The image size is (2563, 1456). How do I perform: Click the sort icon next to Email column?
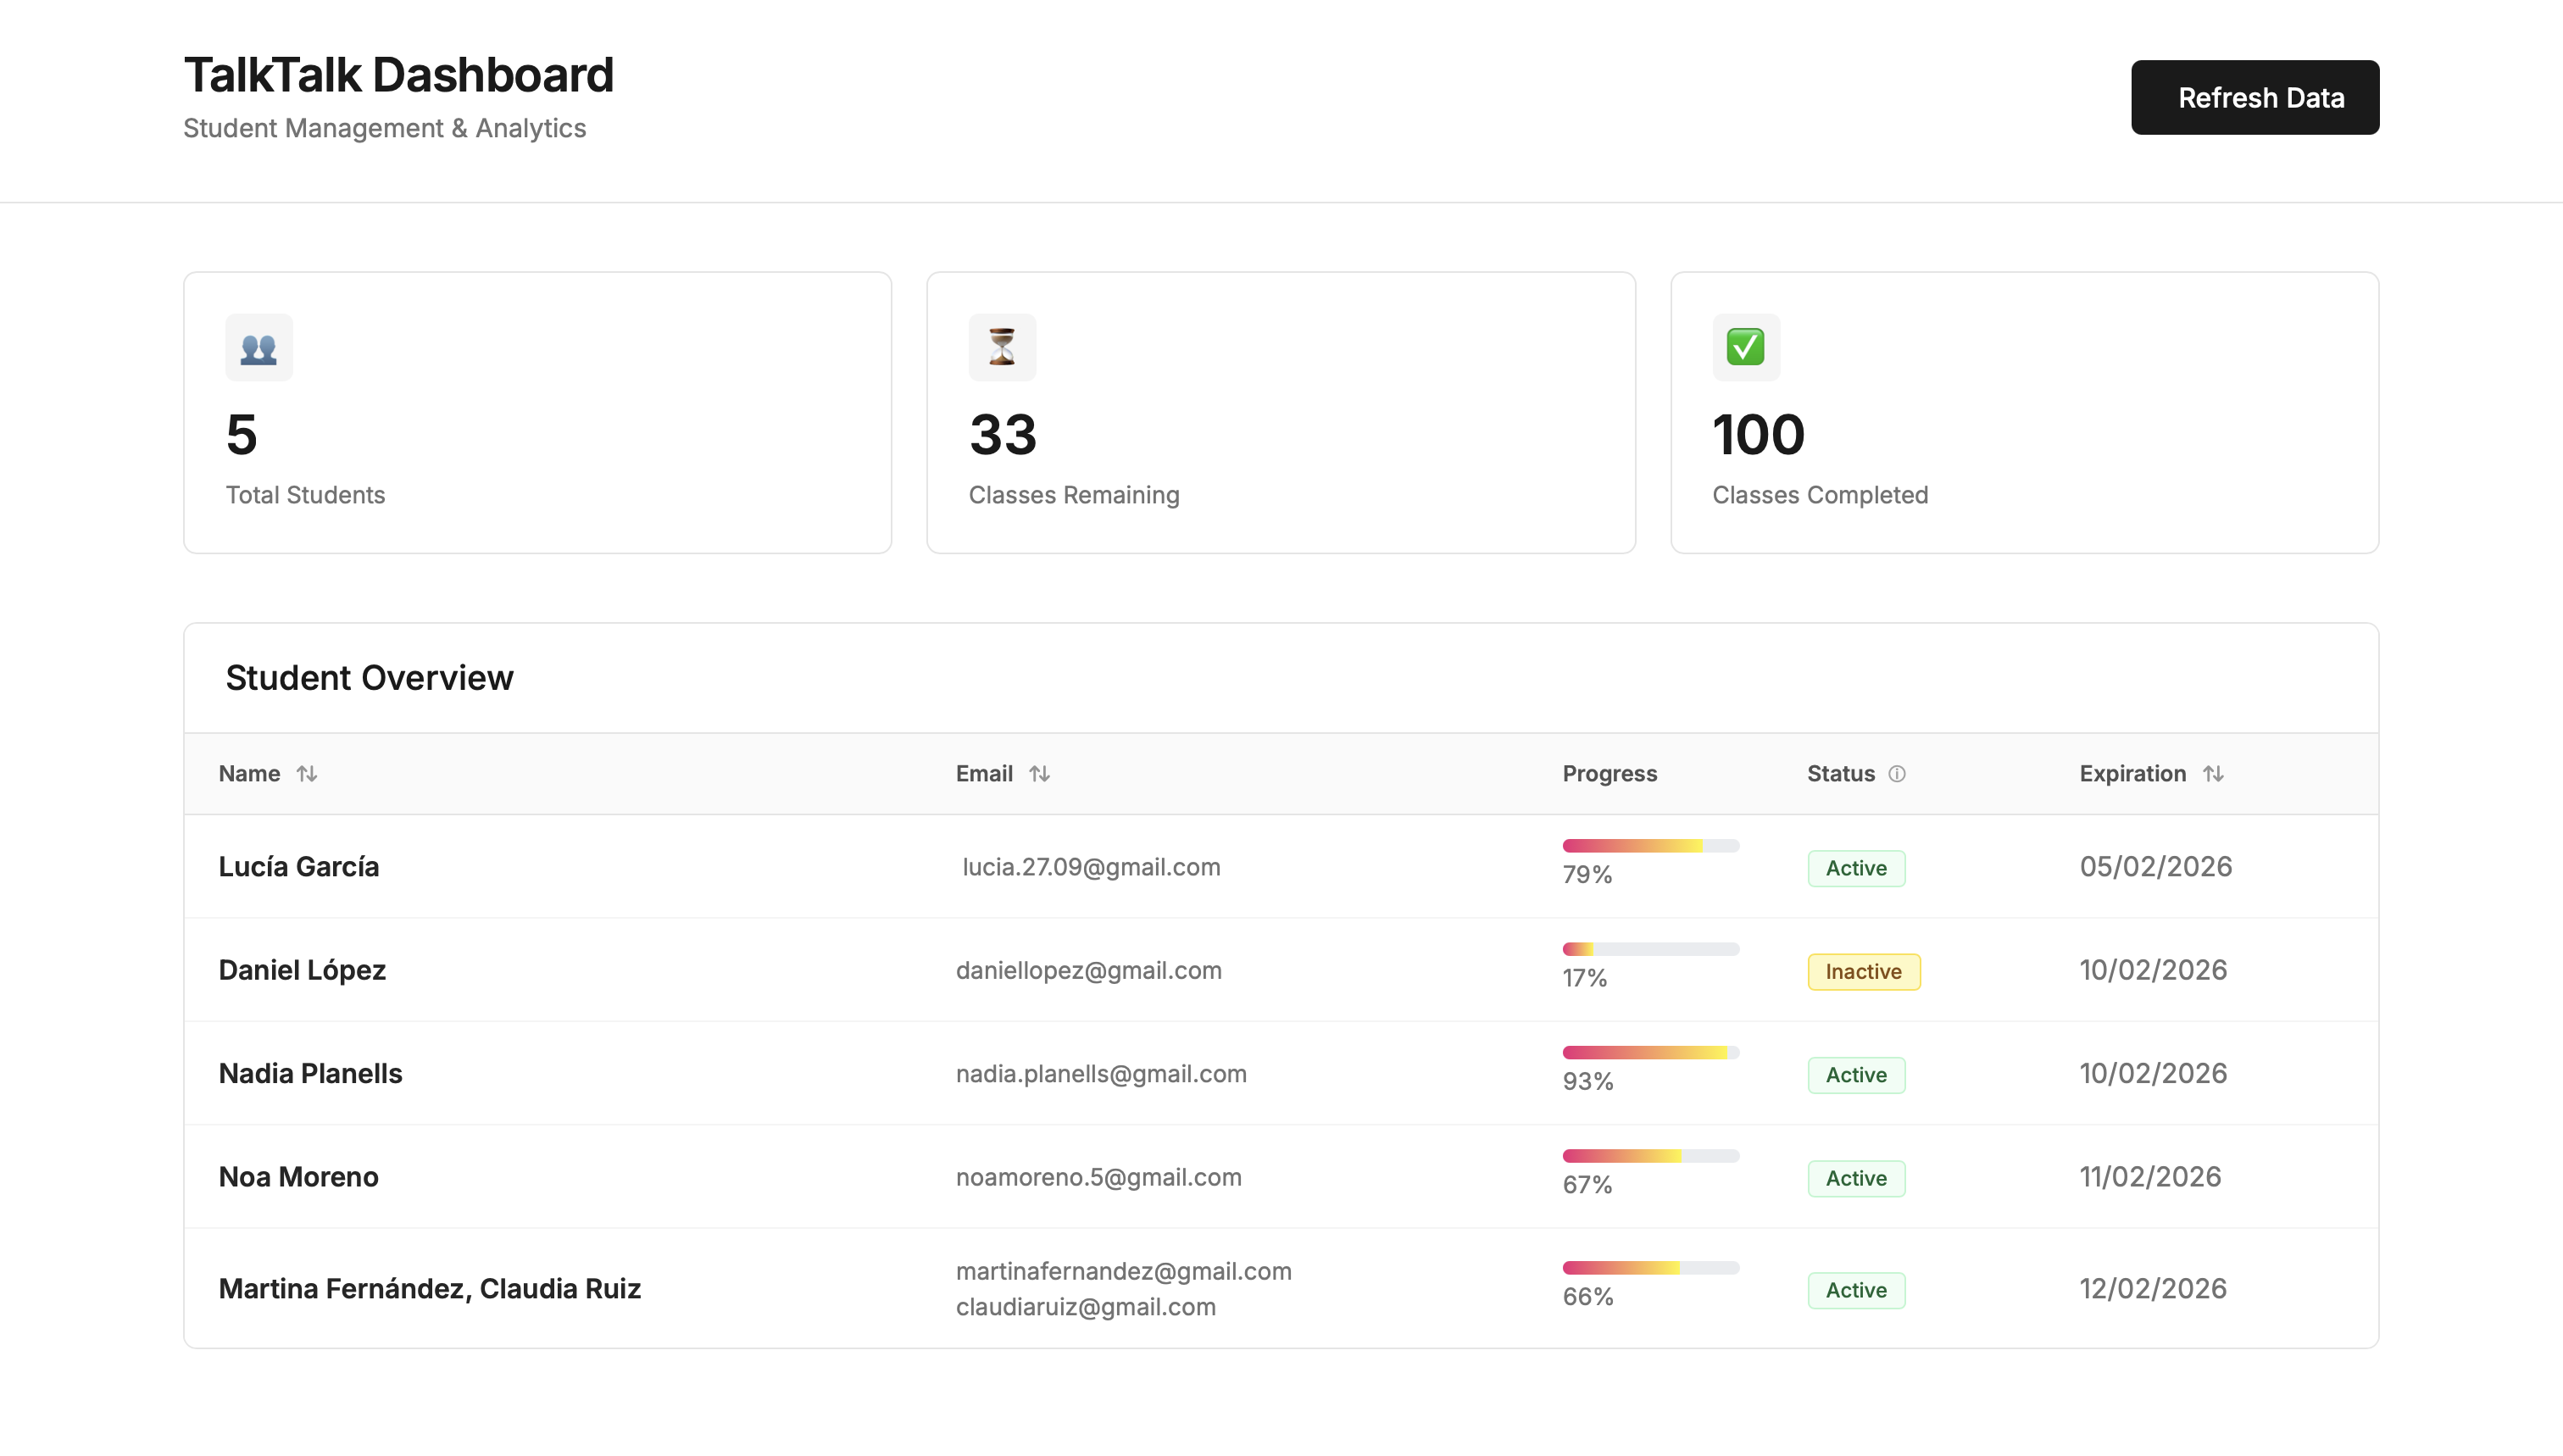(1041, 773)
